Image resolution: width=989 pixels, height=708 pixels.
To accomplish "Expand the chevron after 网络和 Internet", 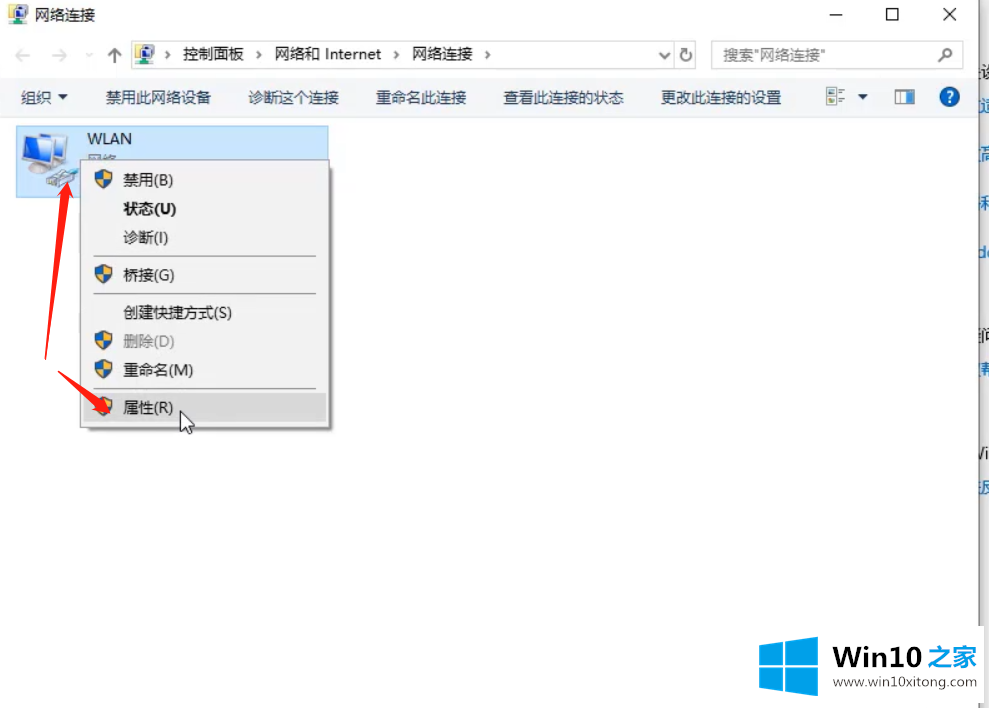I will coord(396,55).
